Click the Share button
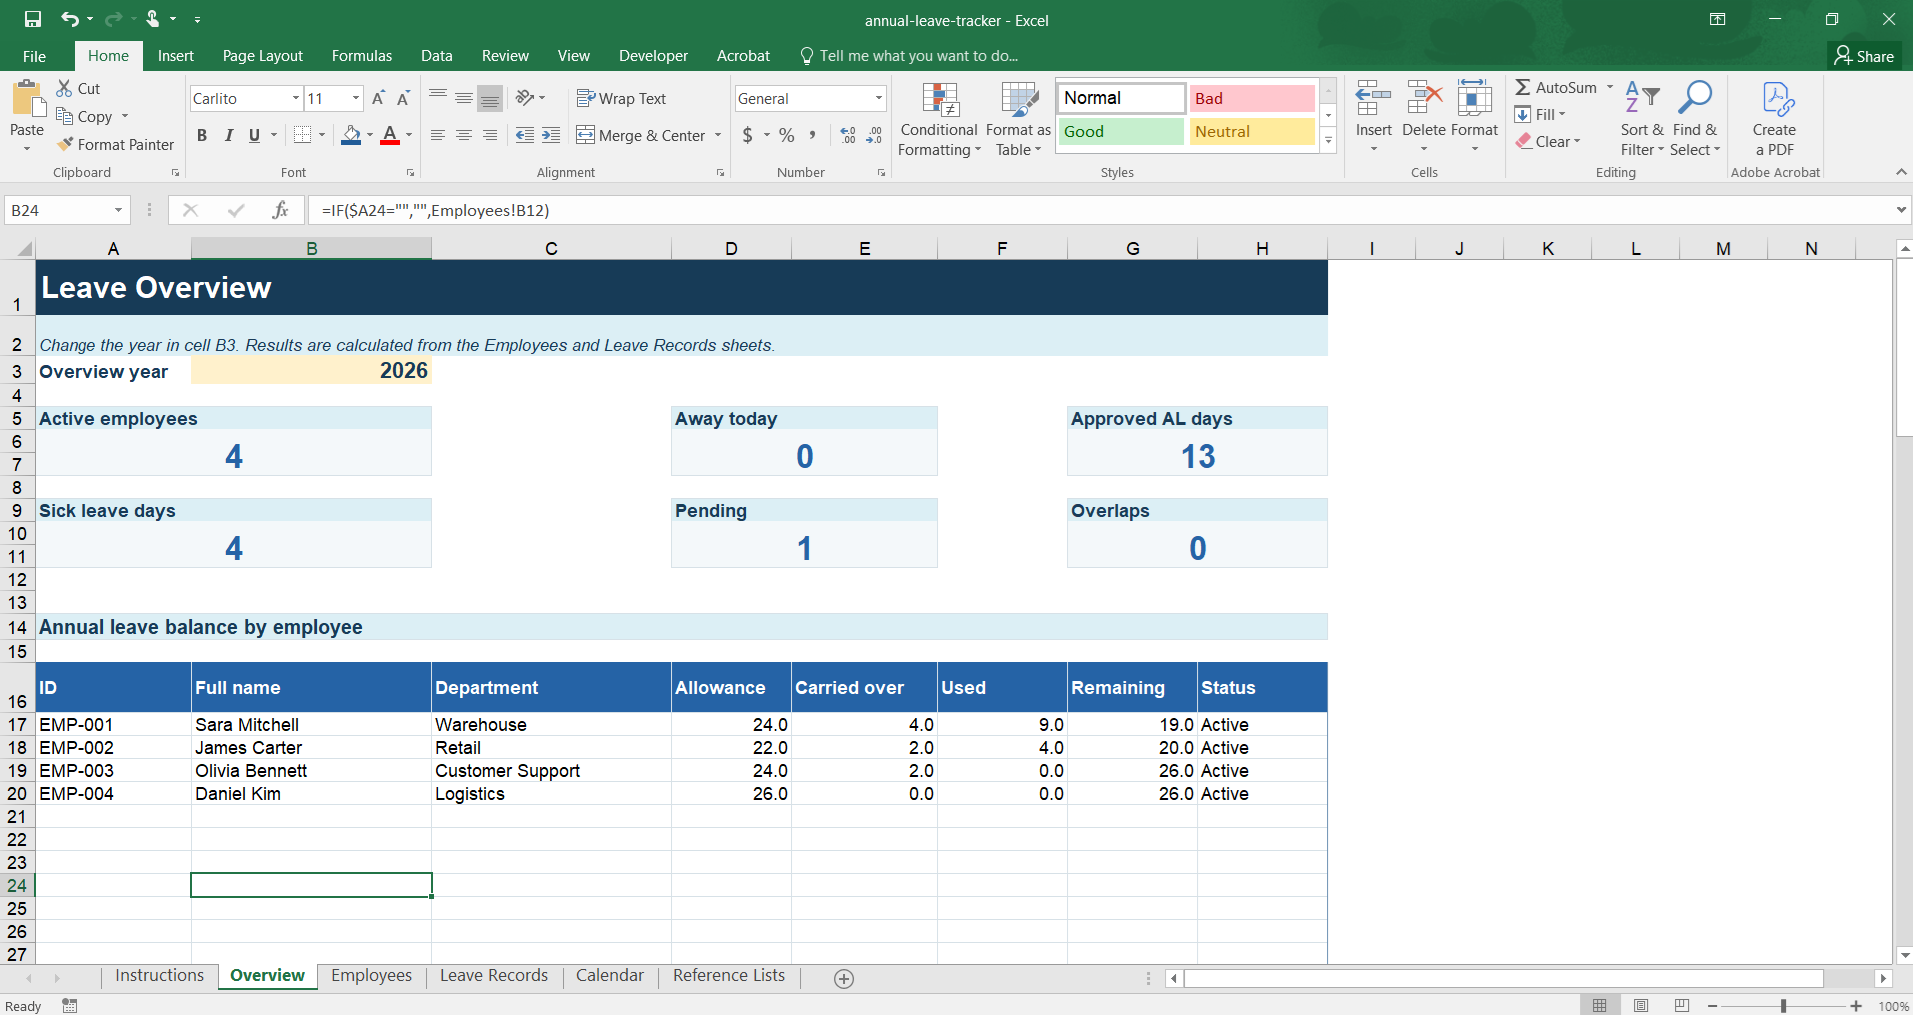This screenshot has width=1913, height=1015. 1865,56
